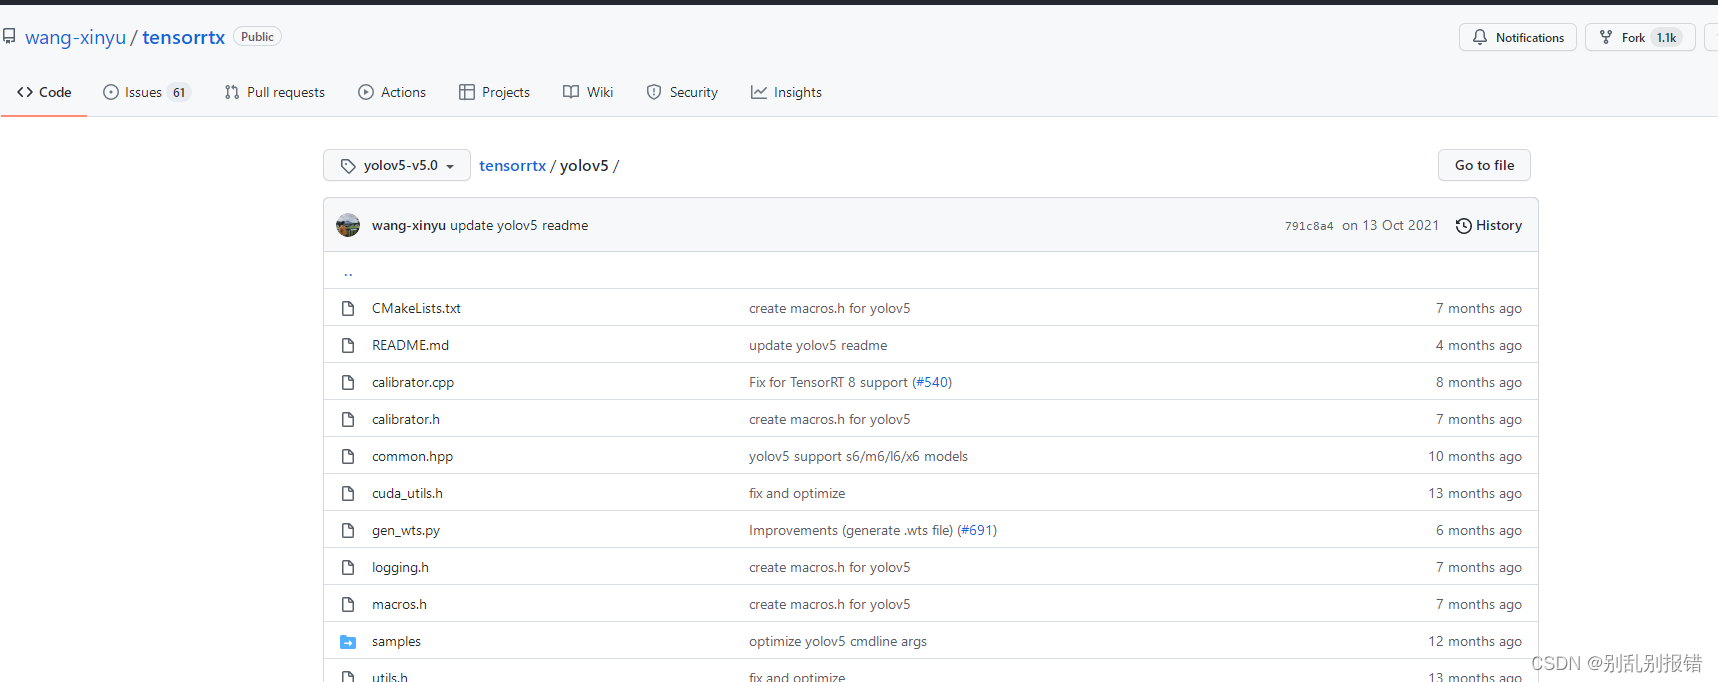
Task: Open common.hpp file
Action: (412, 456)
